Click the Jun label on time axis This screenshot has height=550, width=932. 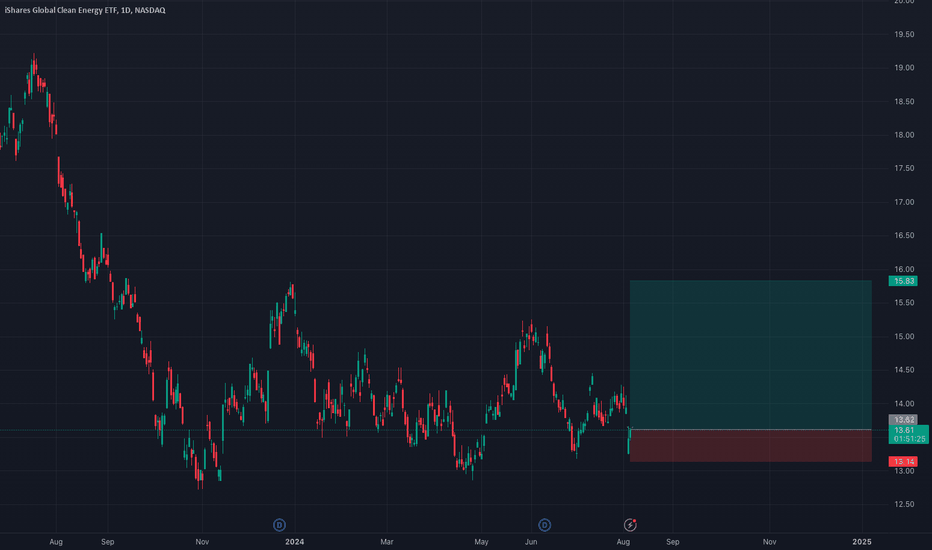point(531,542)
